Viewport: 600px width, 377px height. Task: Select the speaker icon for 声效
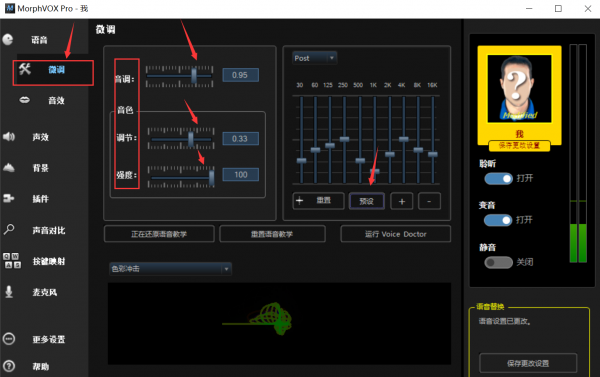(x=9, y=137)
